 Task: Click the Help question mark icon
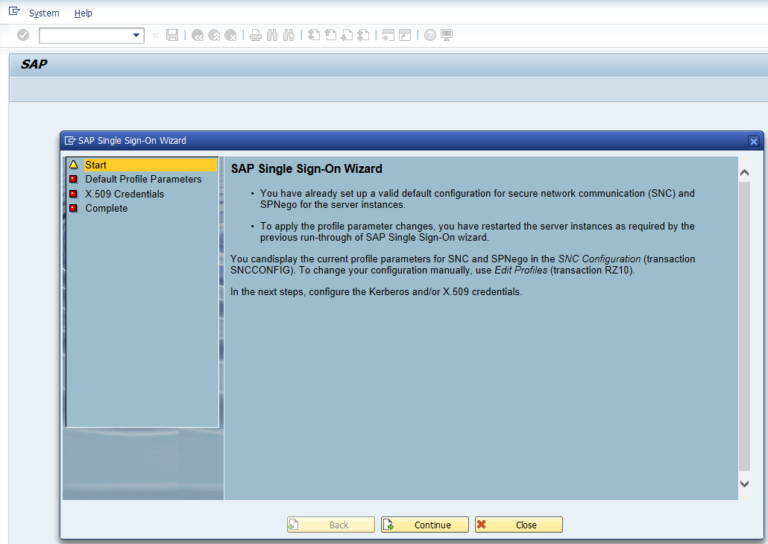pyautogui.click(x=430, y=35)
